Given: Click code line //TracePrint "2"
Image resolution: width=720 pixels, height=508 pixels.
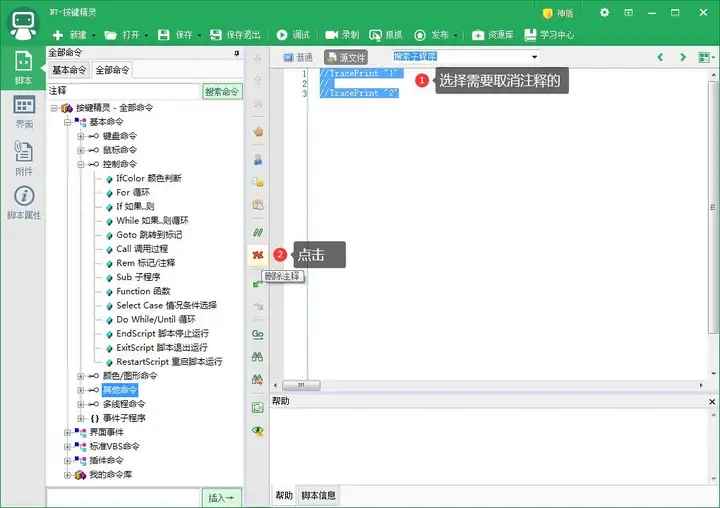Looking at the screenshot, I should point(359,93).
